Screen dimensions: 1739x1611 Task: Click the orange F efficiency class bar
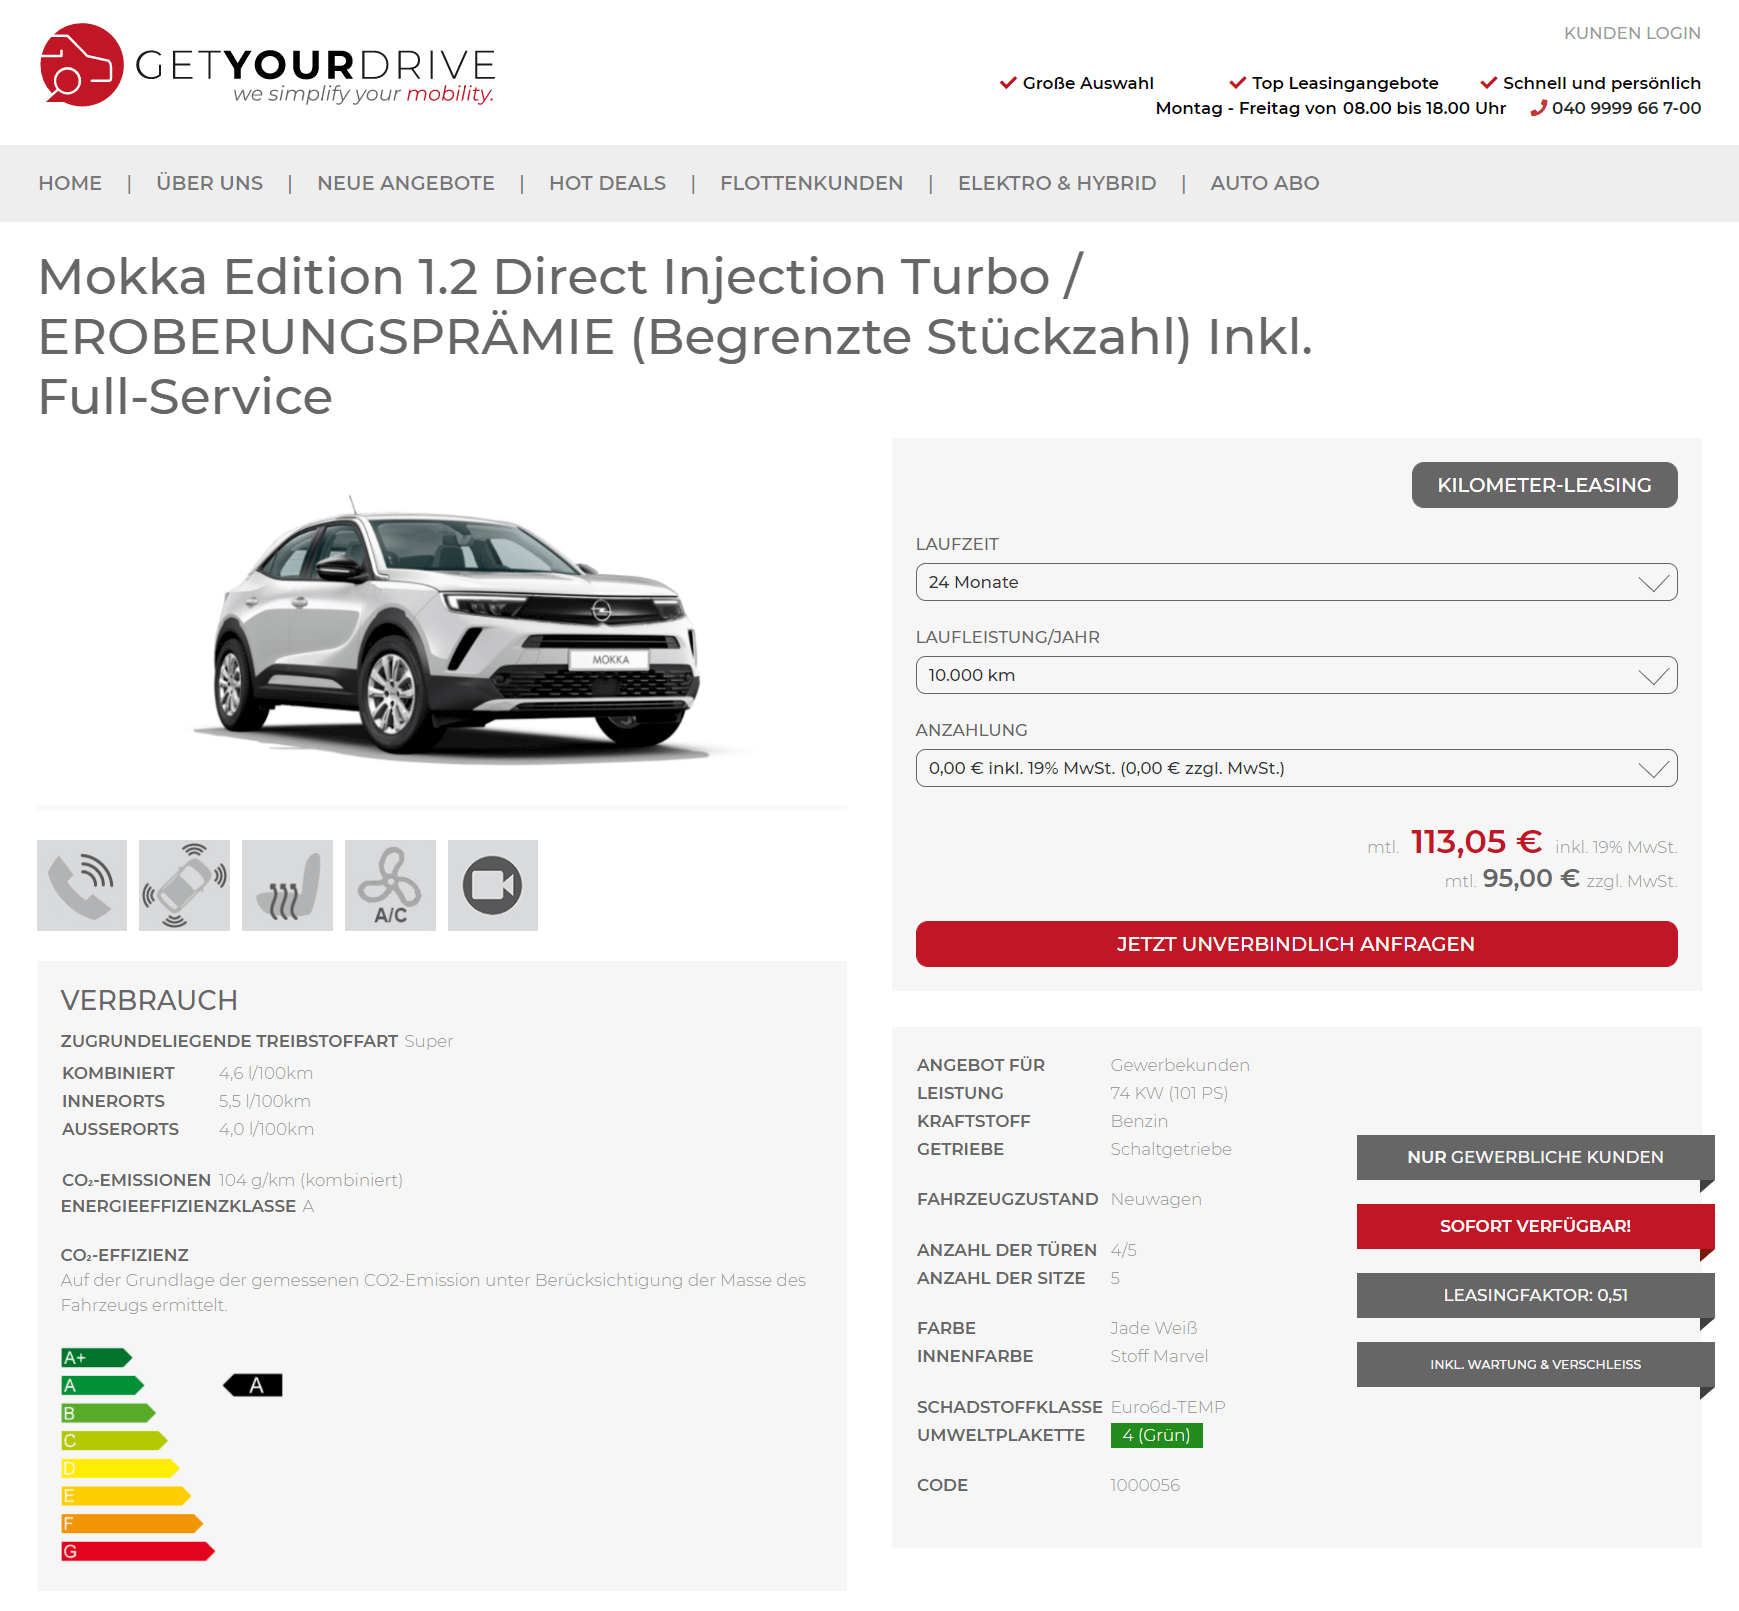click(x=132, y=1523)
